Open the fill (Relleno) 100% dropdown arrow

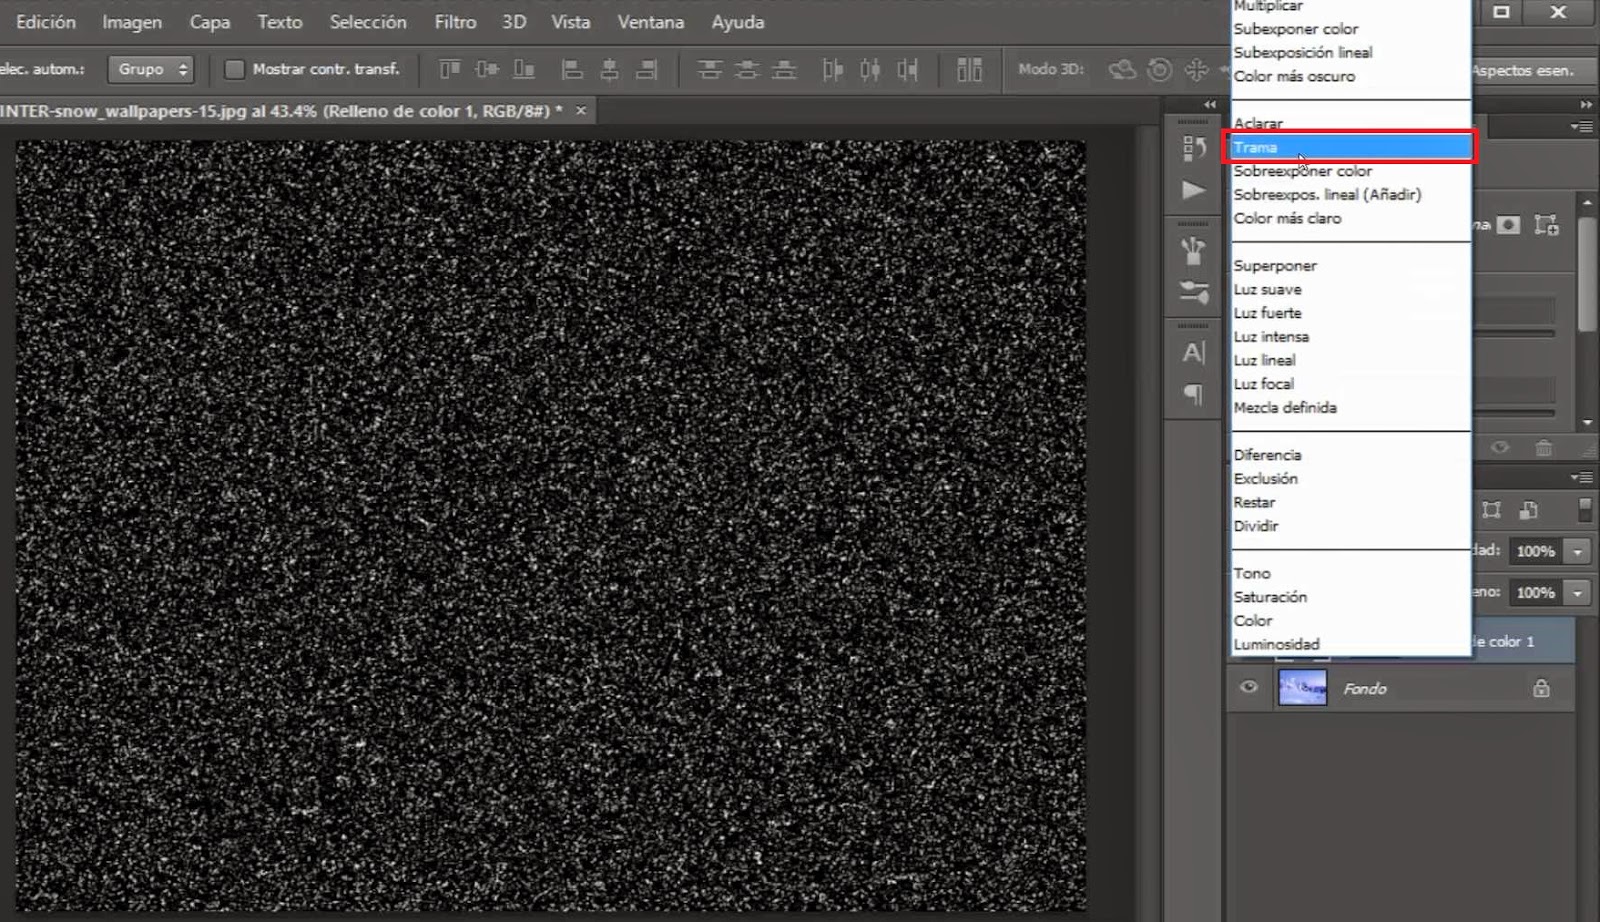pos(1577,593)
